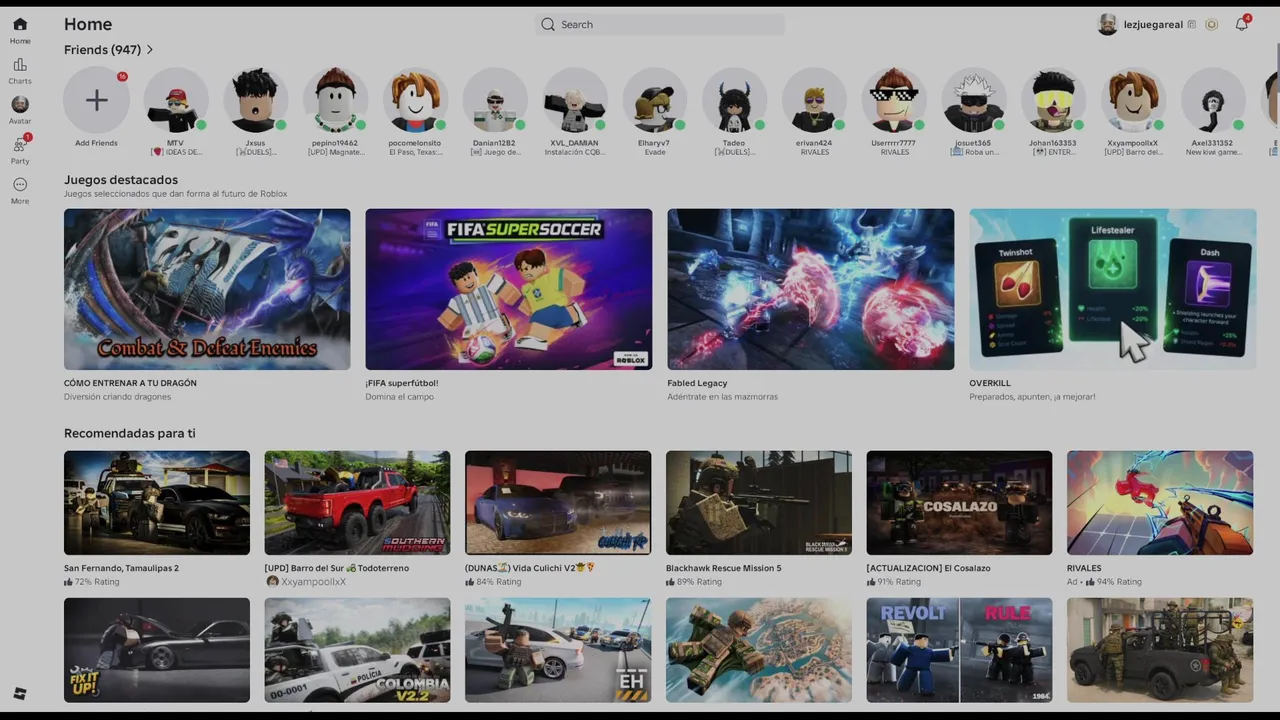Open the Home sidebar icon

click(x=20, y=25)
